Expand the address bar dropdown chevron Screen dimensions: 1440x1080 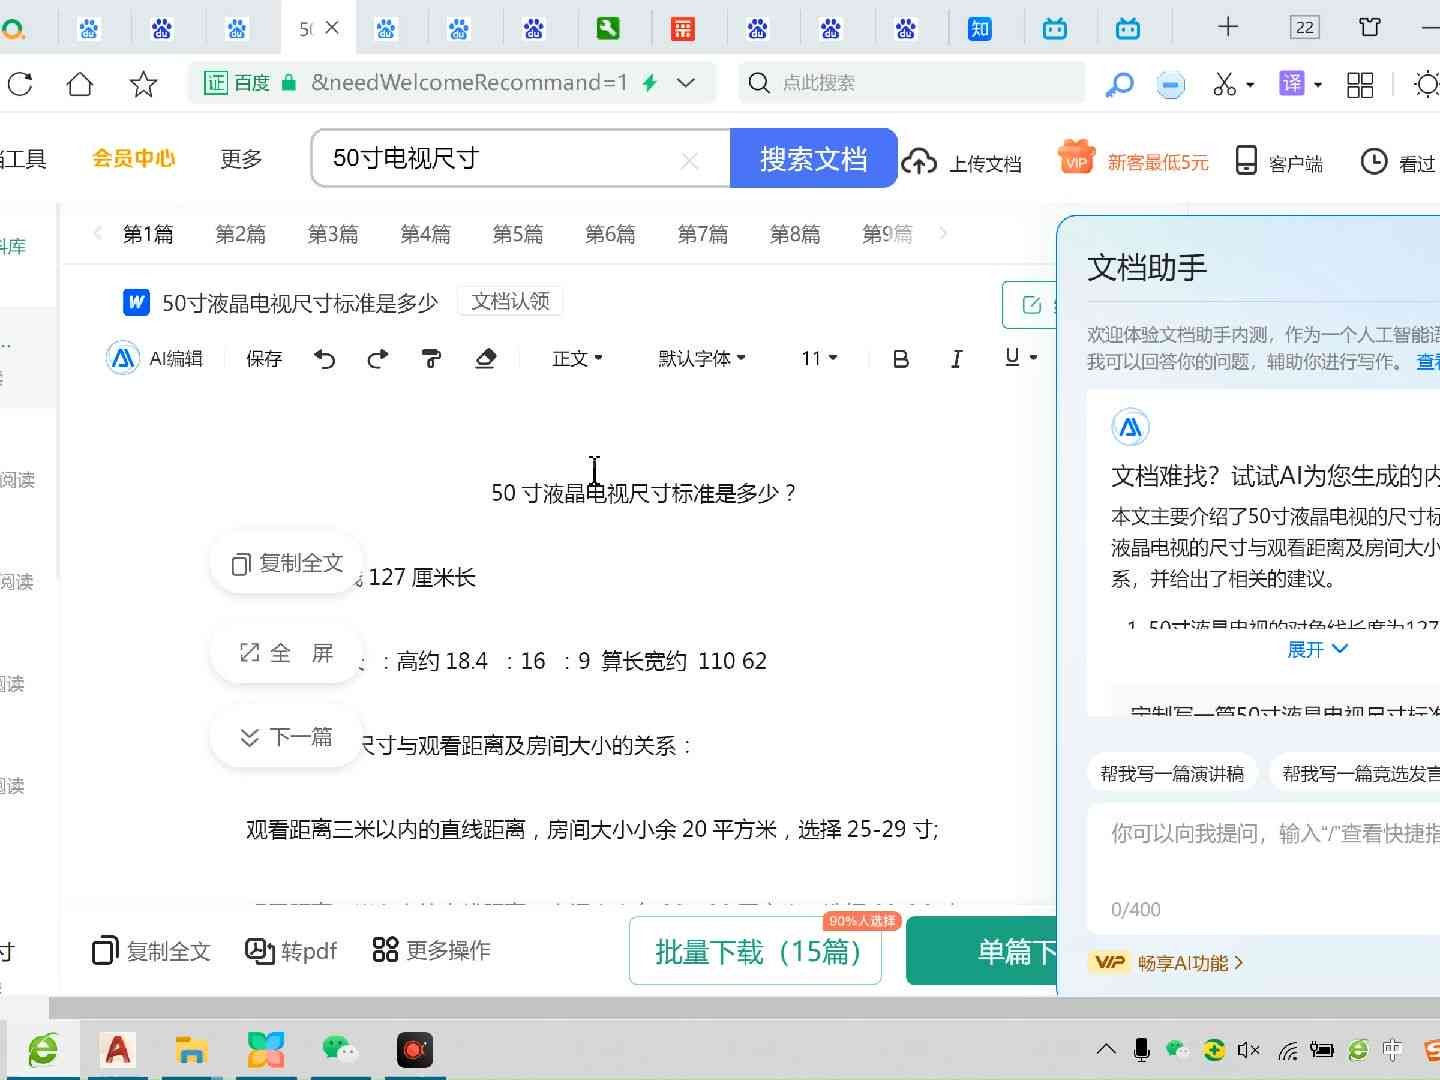[686, 83]
